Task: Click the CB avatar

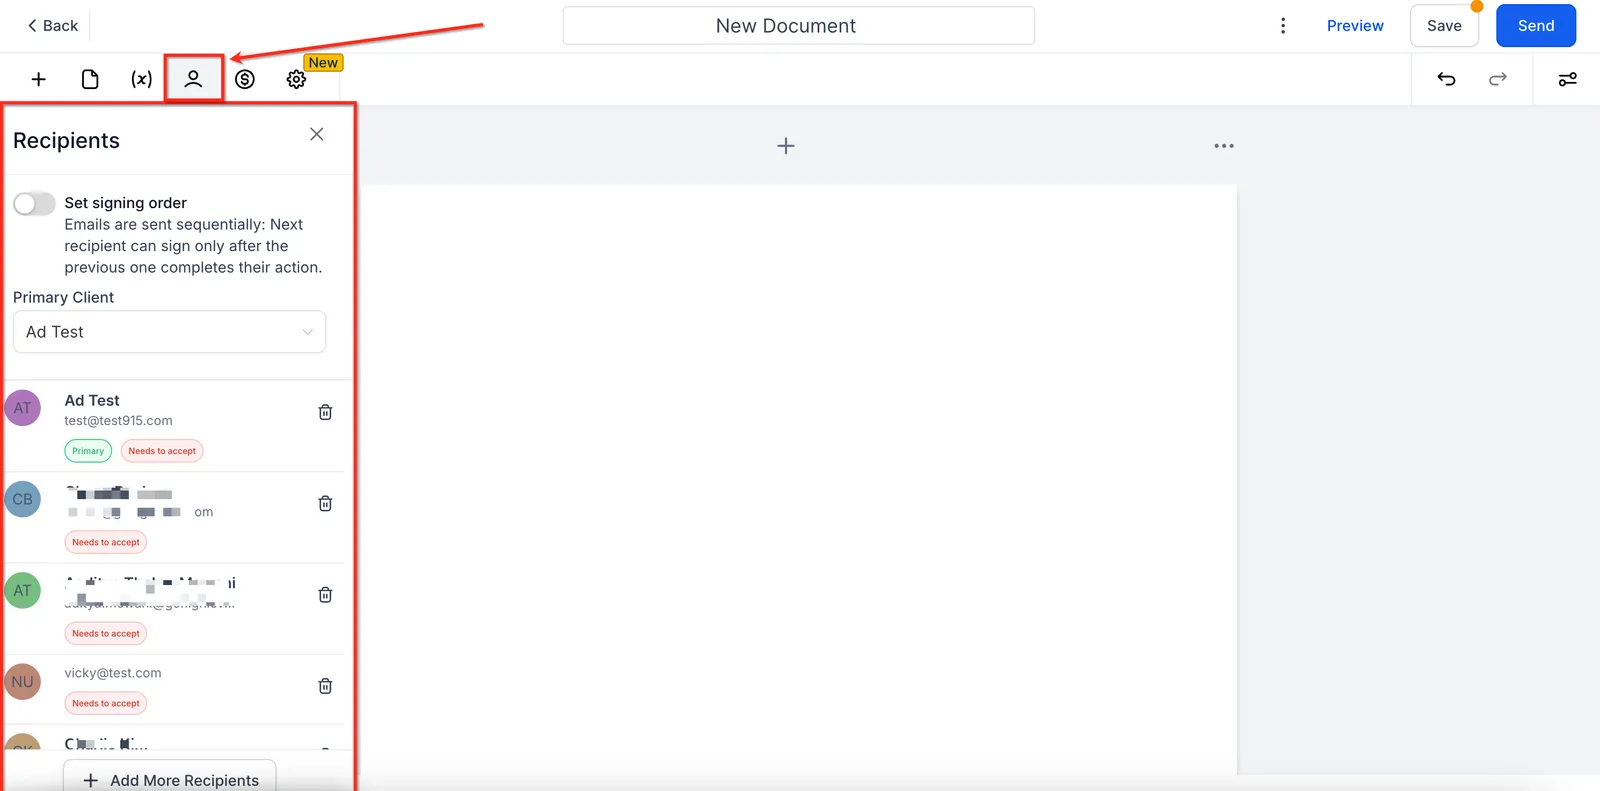Action: [23, 499]
